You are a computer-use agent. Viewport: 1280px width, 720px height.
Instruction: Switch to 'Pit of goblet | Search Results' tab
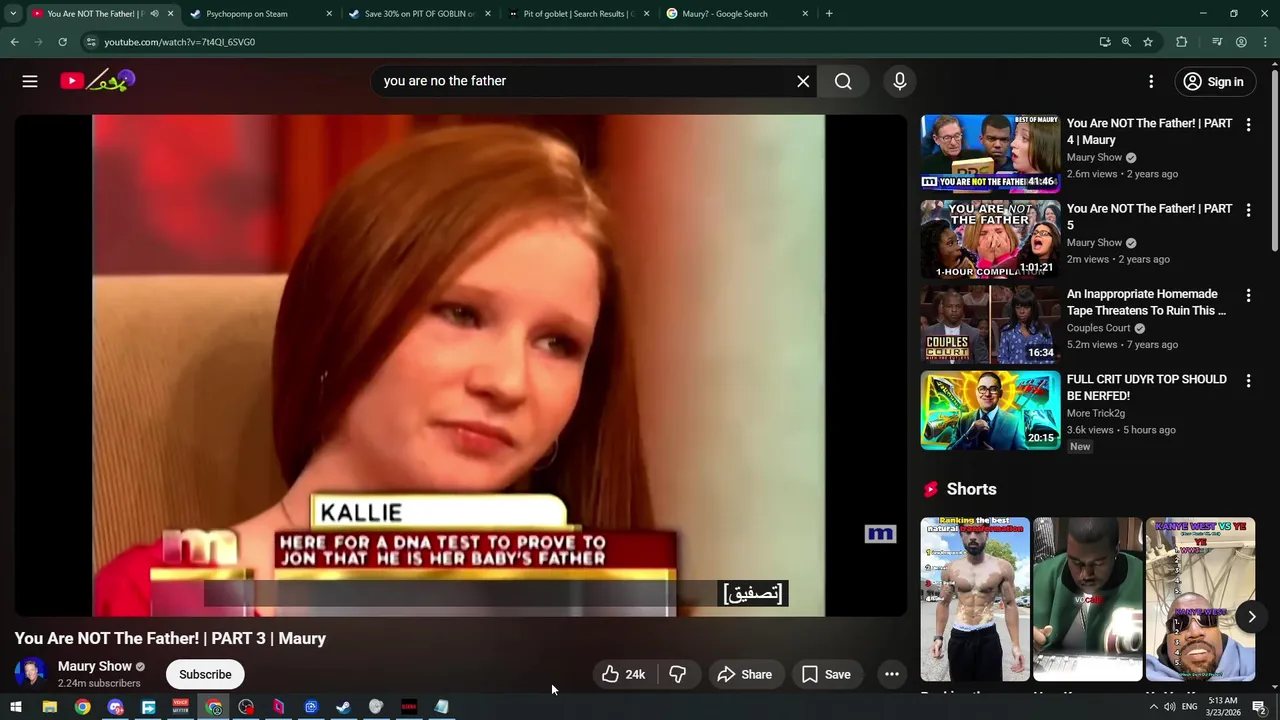(579, 14)
